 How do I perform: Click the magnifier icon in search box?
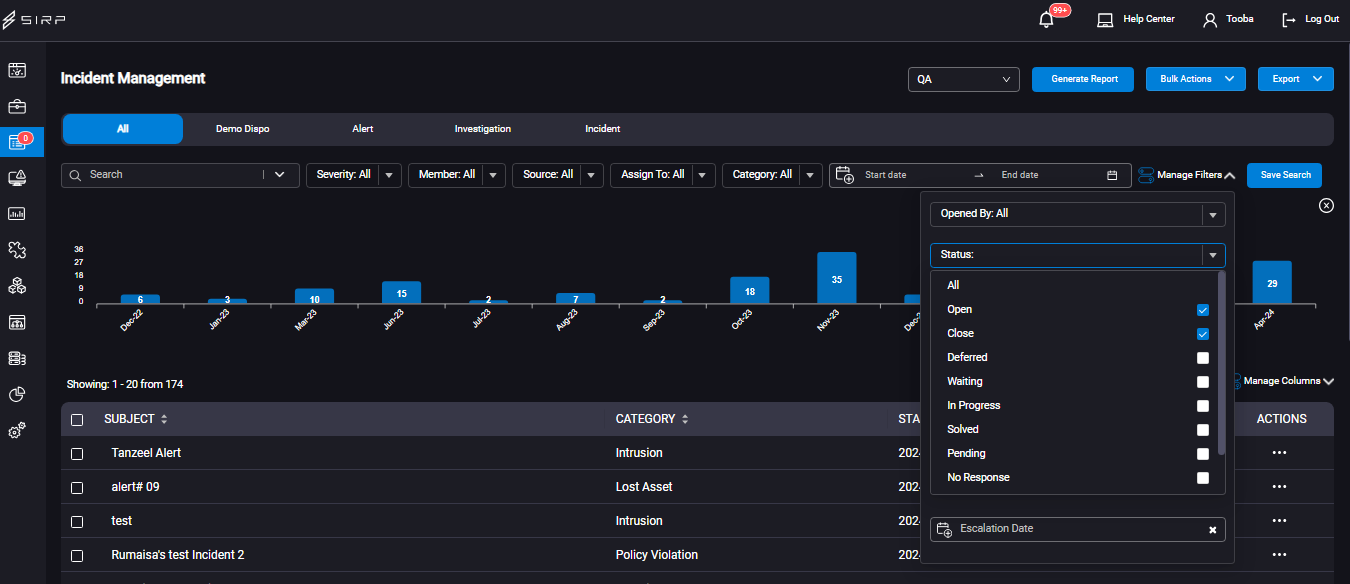point(76,175)
